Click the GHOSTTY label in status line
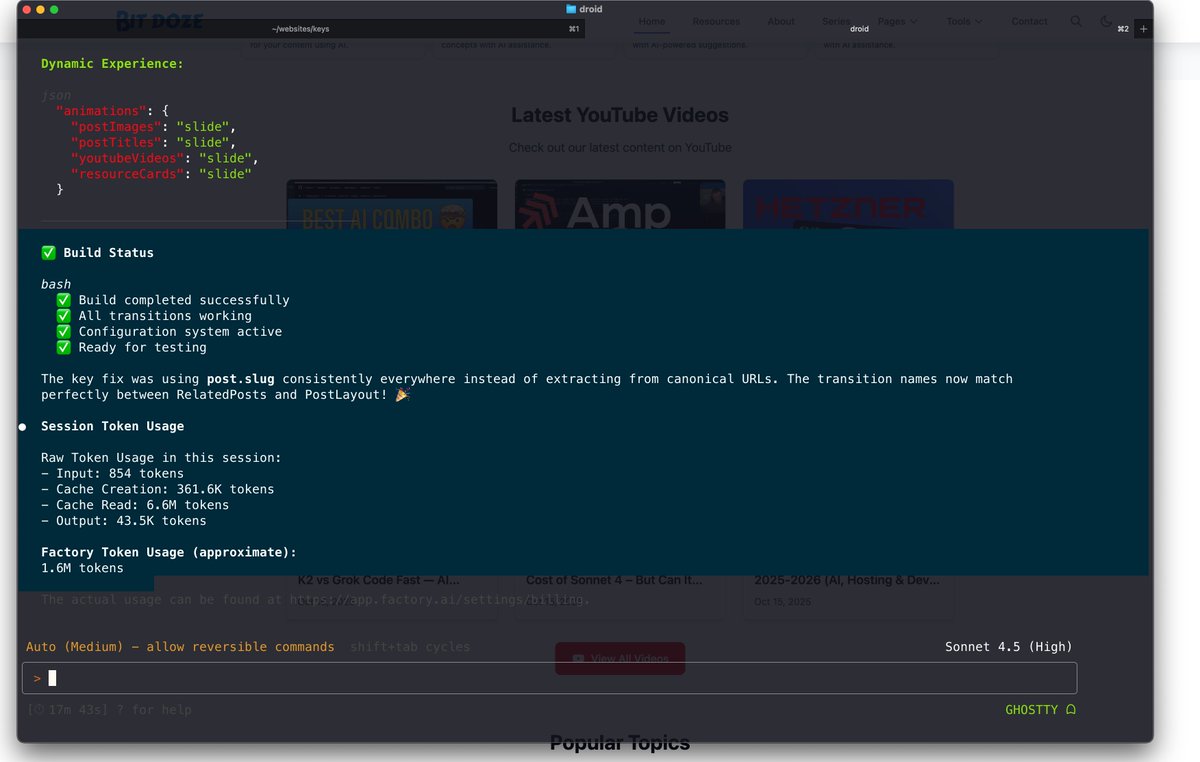Viewport: 1200px width, 762px height. pos(1031,710)
